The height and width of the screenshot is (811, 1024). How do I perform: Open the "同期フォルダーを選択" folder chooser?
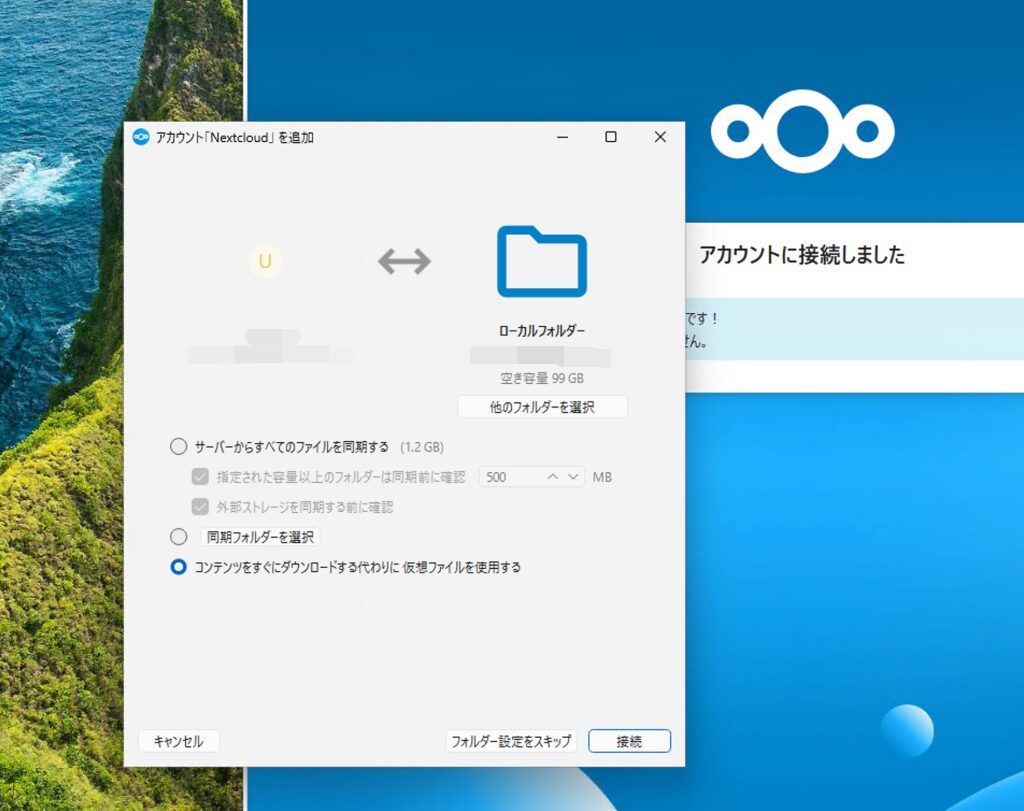pos(260,537)
